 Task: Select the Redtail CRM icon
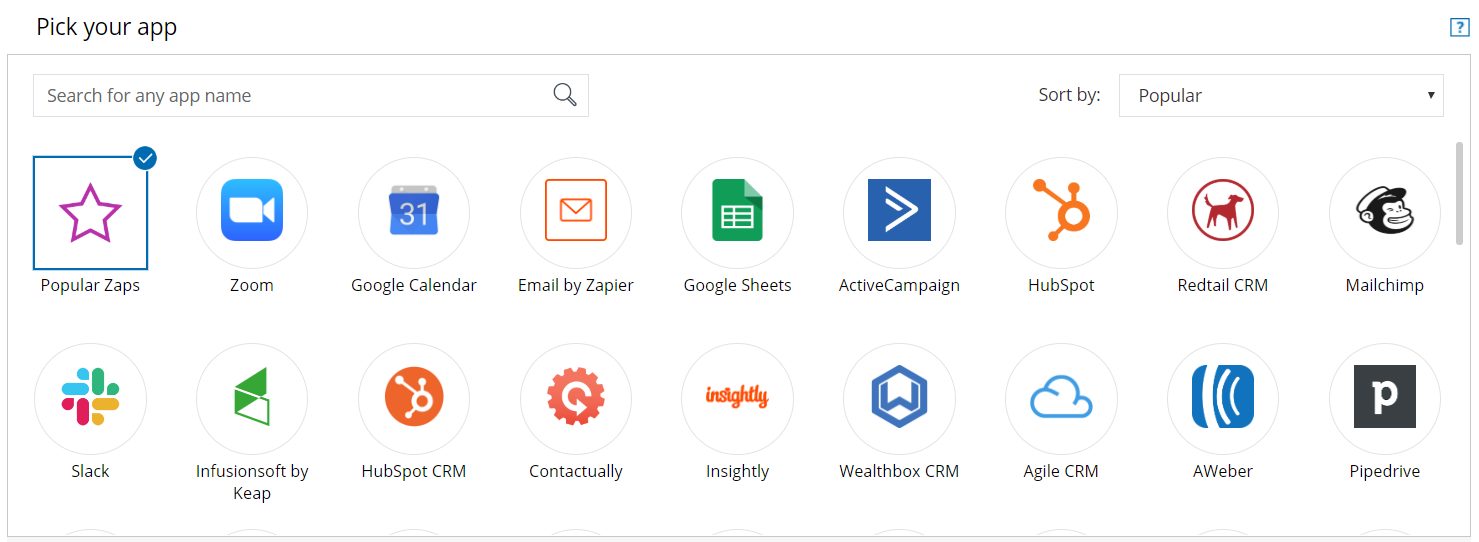(x=1223, y=213)
